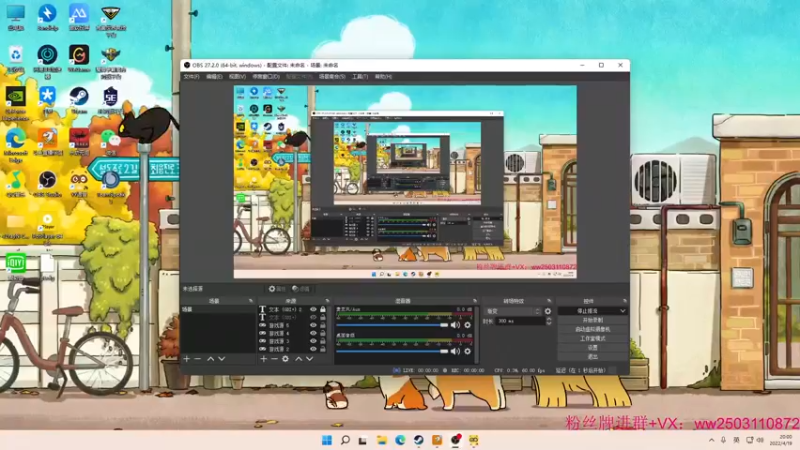
Task: Adjust the 桌面音频 volume slider
Action: (x=392, y=351)
